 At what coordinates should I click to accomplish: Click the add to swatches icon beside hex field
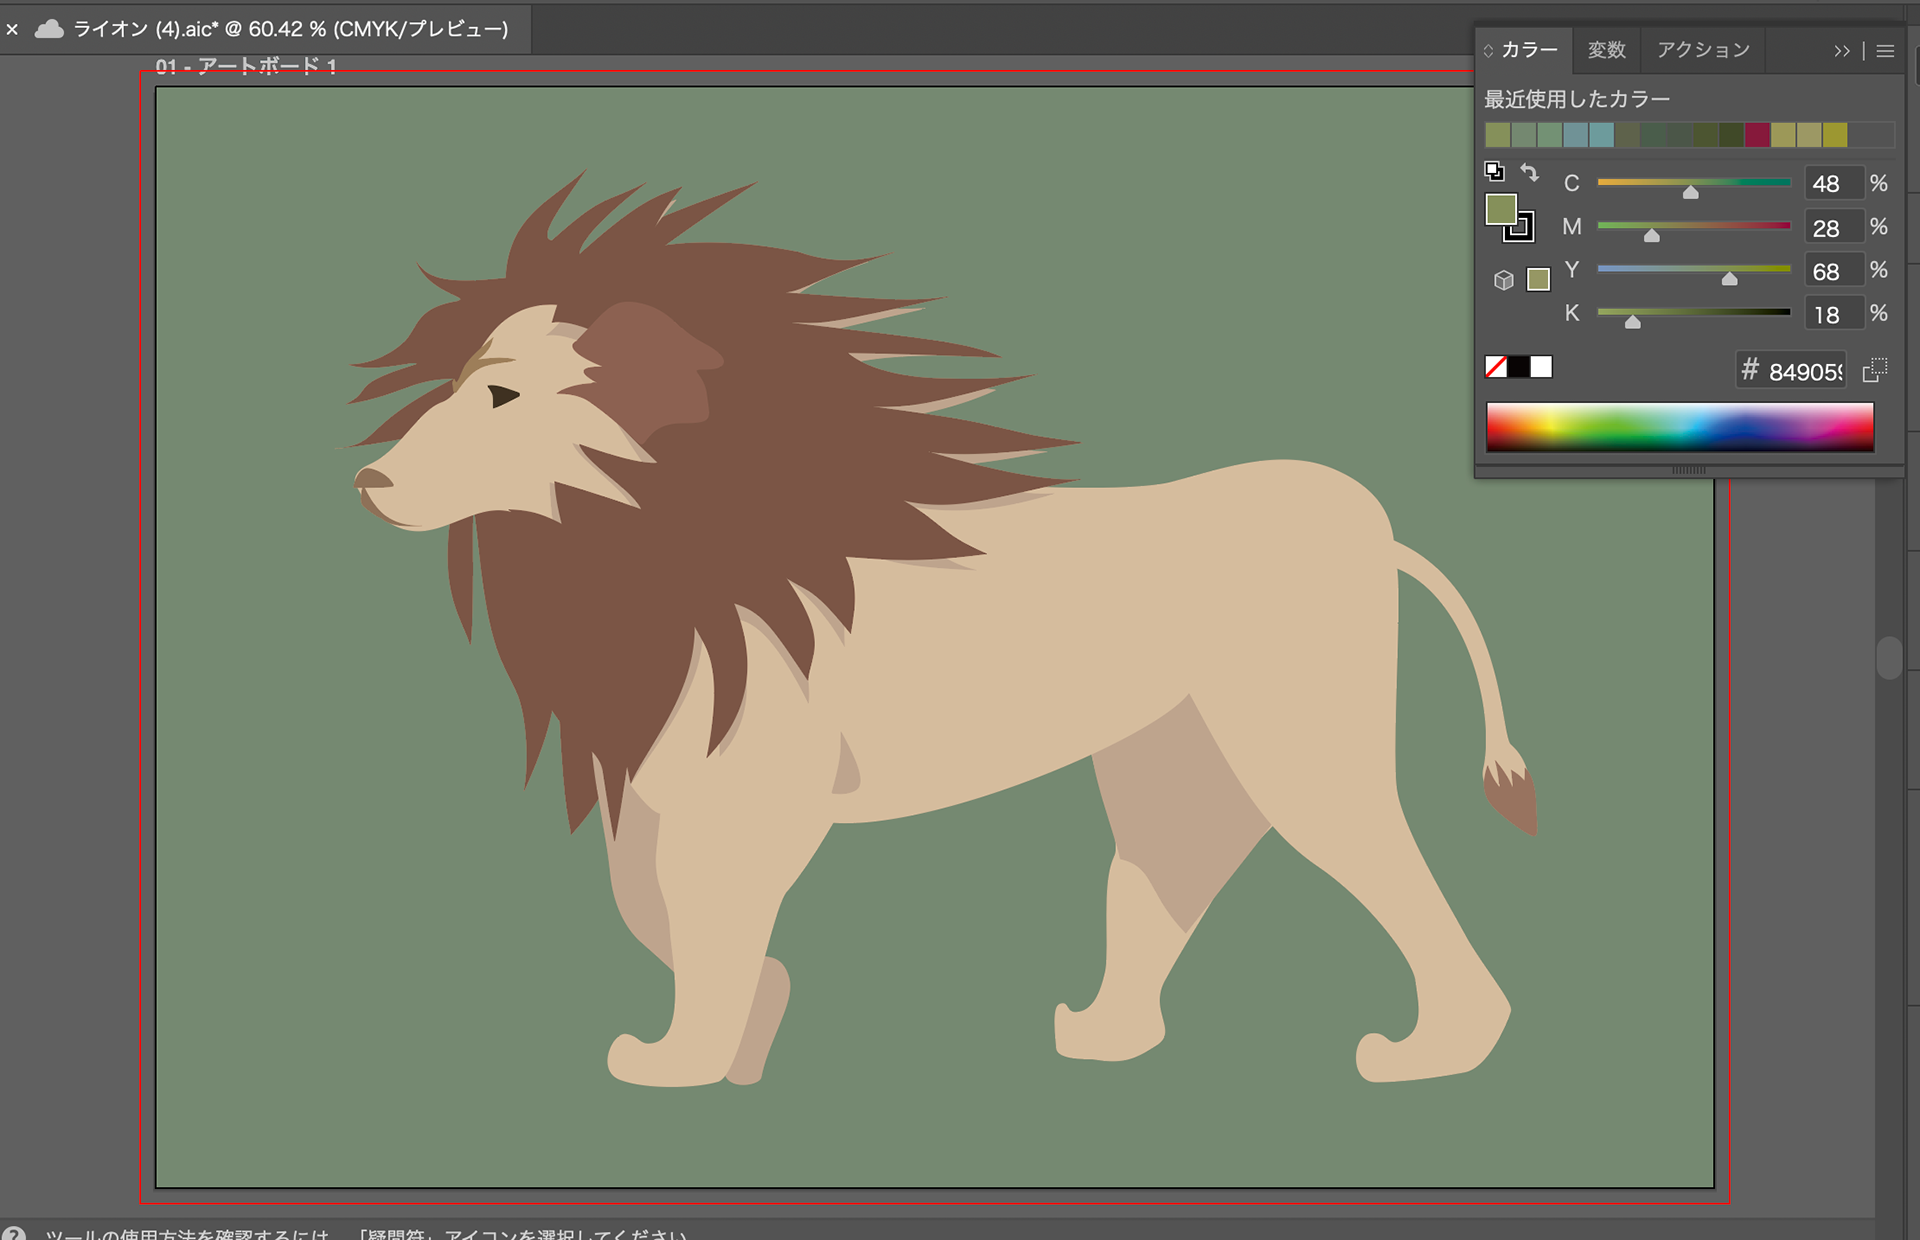(1875, 371)
